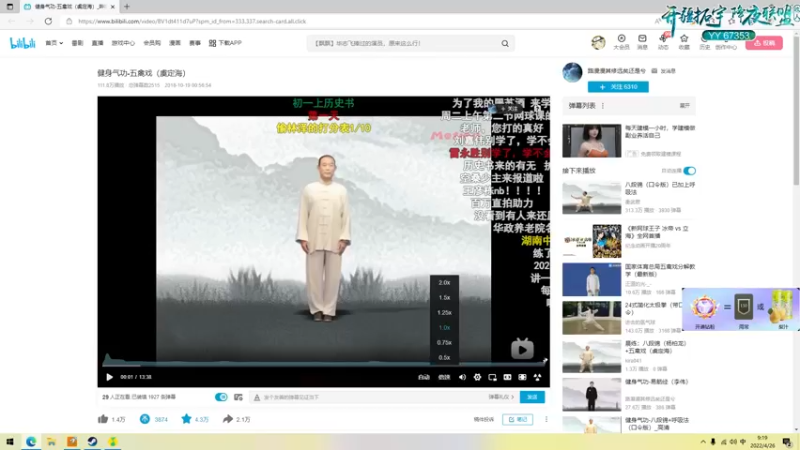Open a new browser tab
800x450 pixels.
click(x=127, y=7)
